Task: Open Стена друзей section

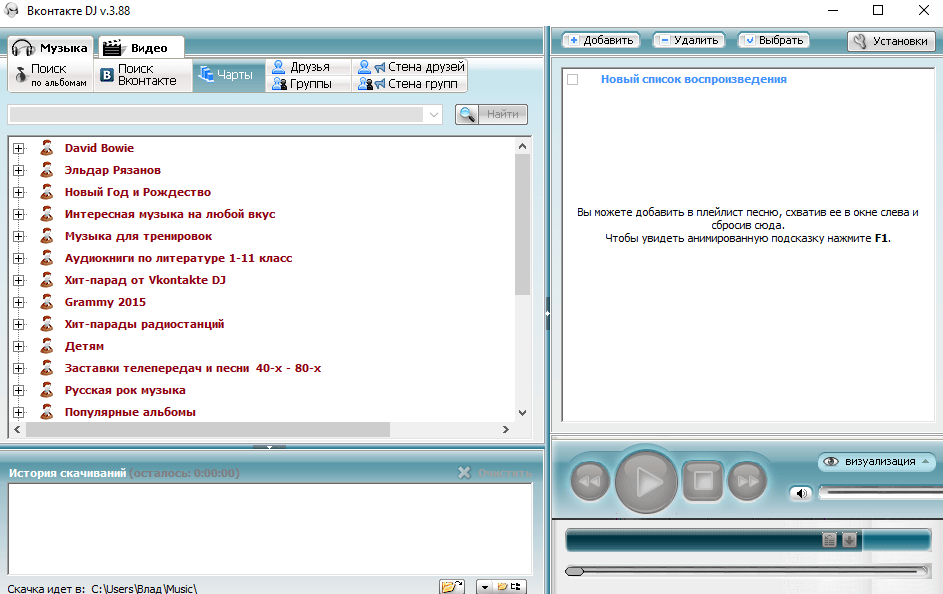Action: coord(410,67)
